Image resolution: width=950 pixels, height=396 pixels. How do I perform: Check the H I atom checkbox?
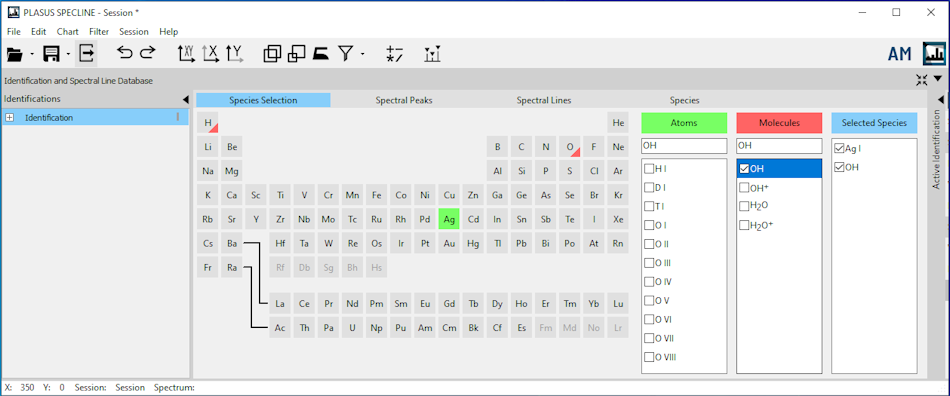(x=649, y=168)
